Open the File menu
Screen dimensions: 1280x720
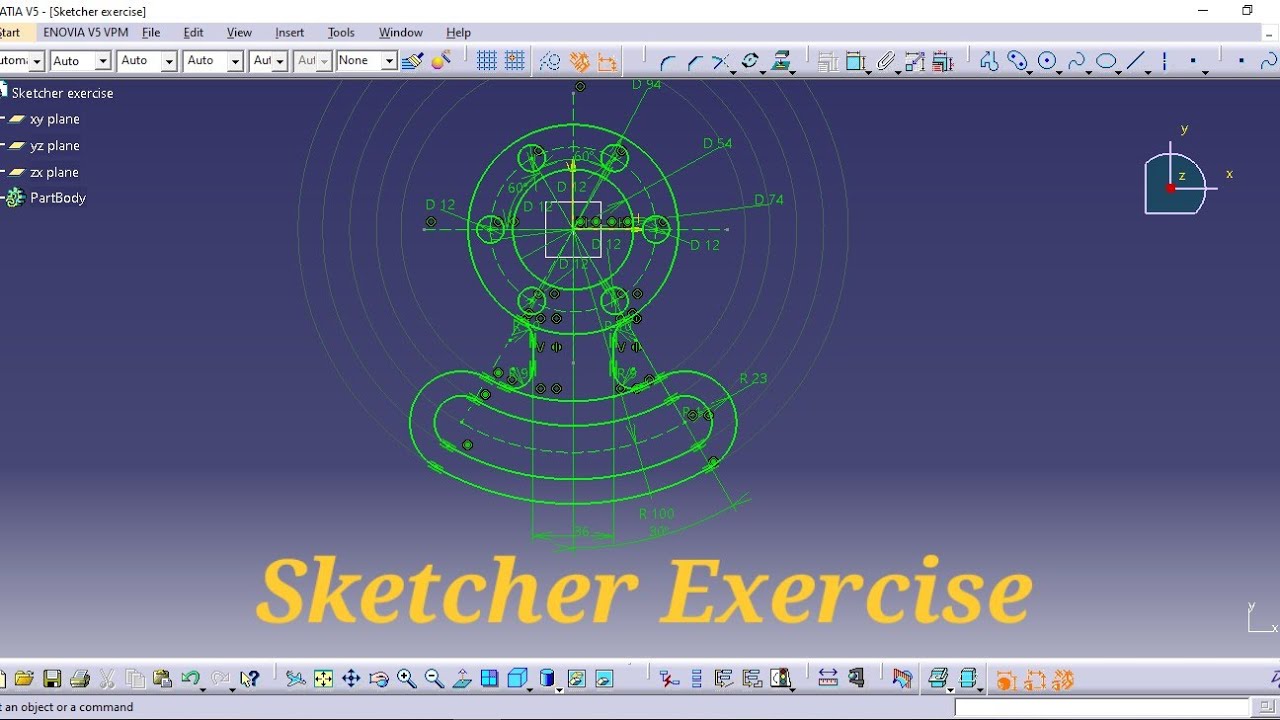coord(151,32)
